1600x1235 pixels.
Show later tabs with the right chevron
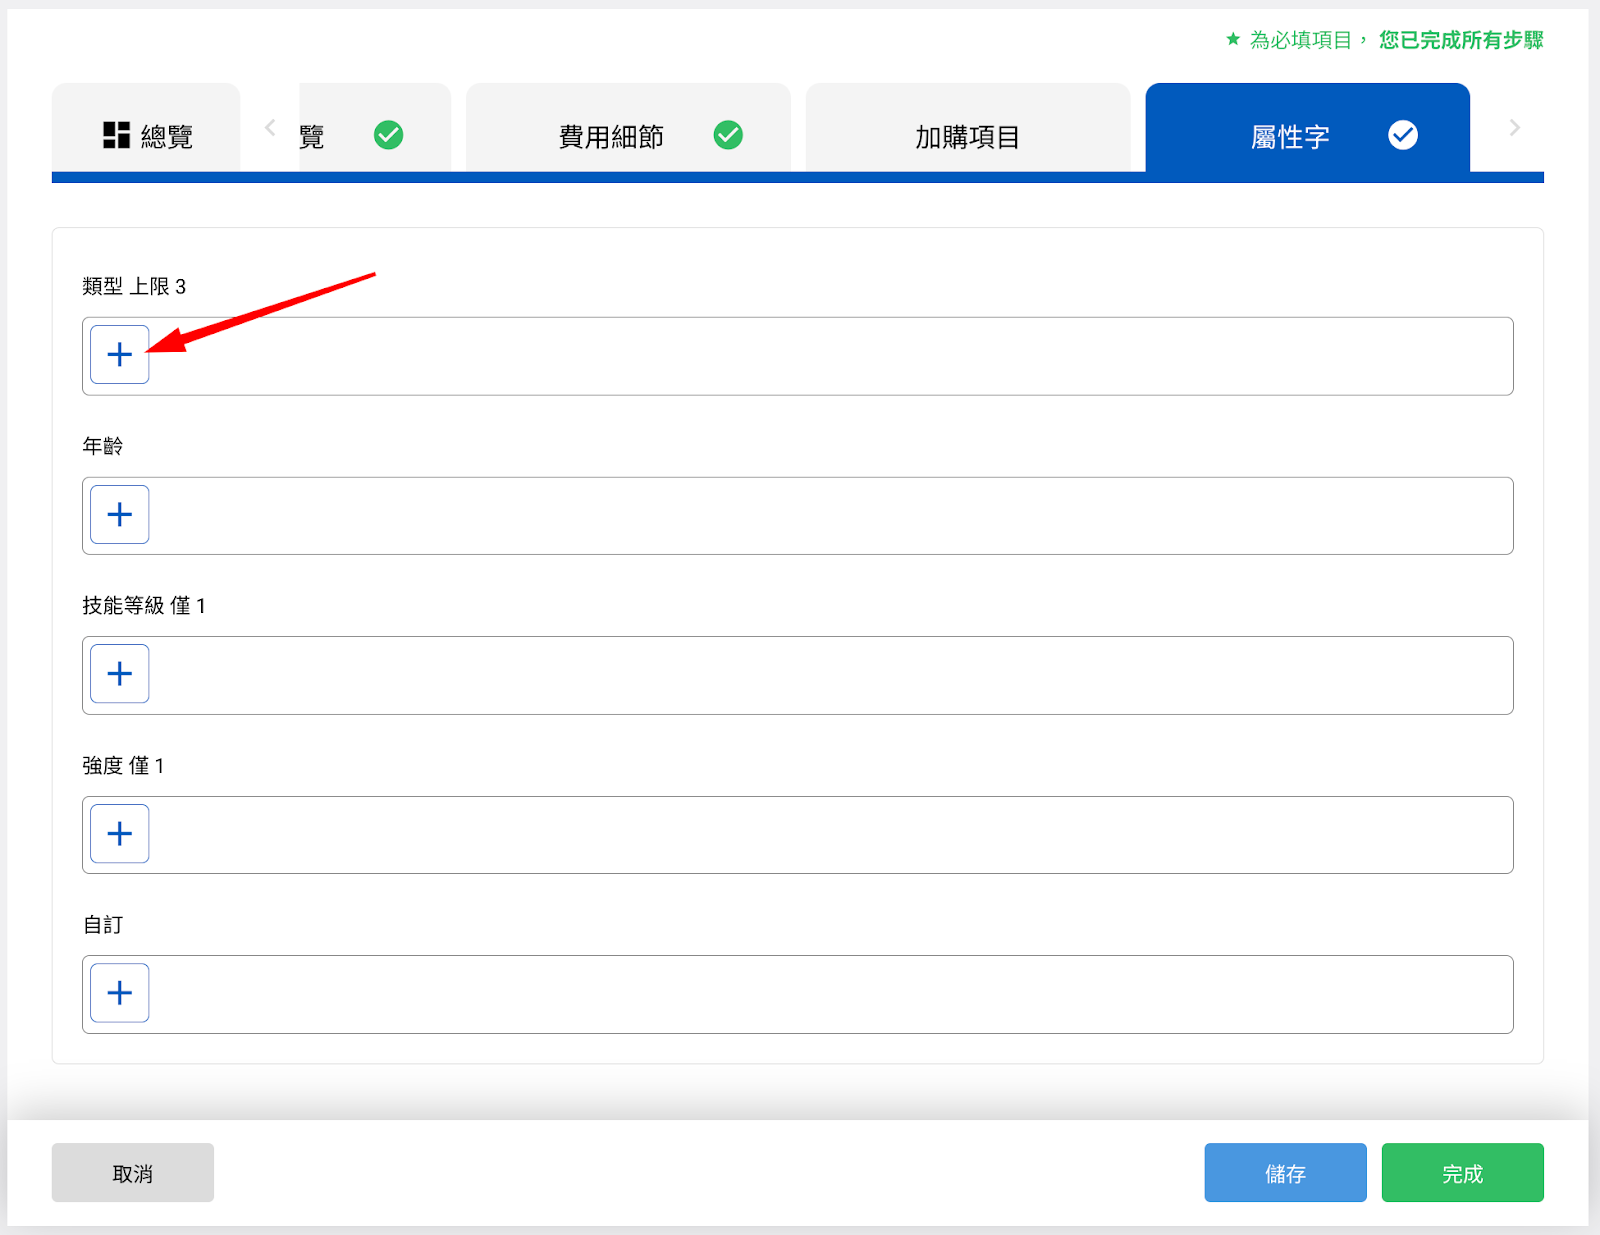(x=1514, y=128)
